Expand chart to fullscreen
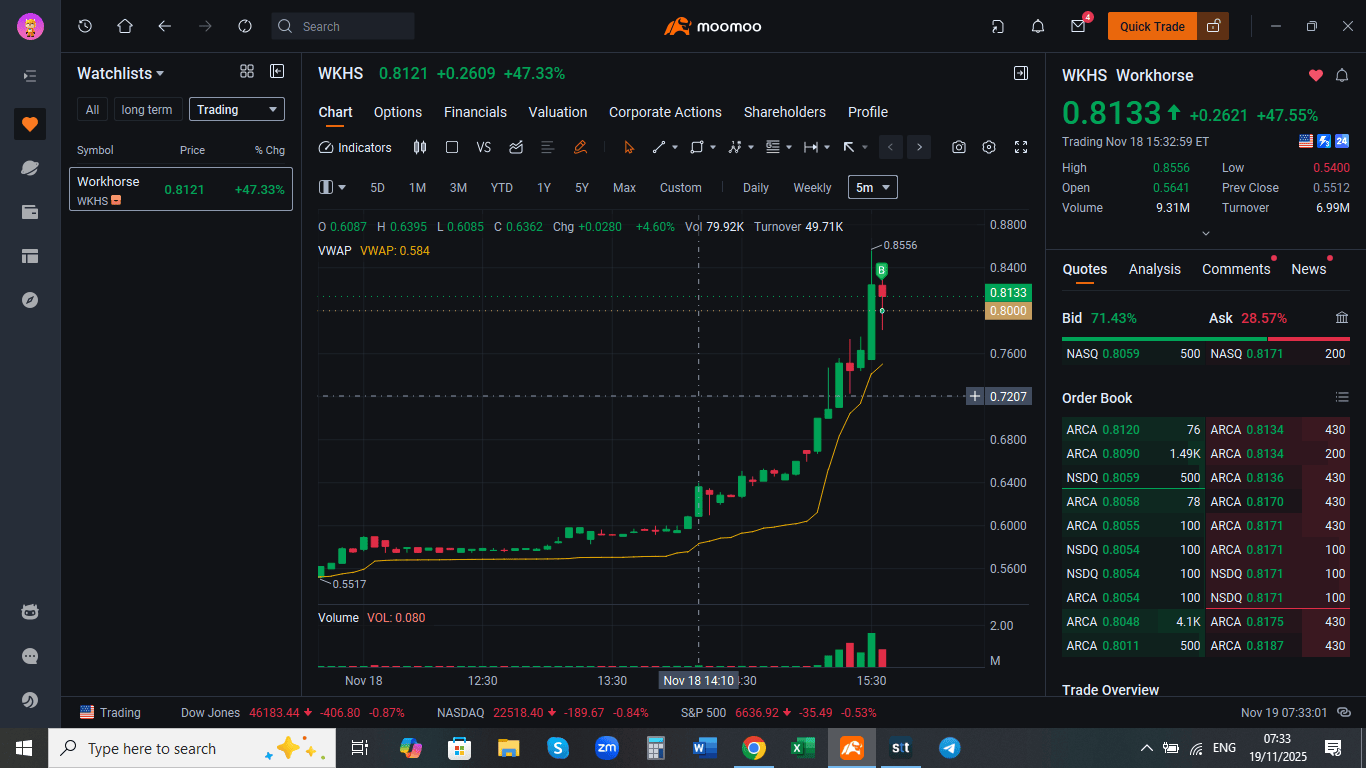This screenshot has height=768, width=1366. point(1021,147)
